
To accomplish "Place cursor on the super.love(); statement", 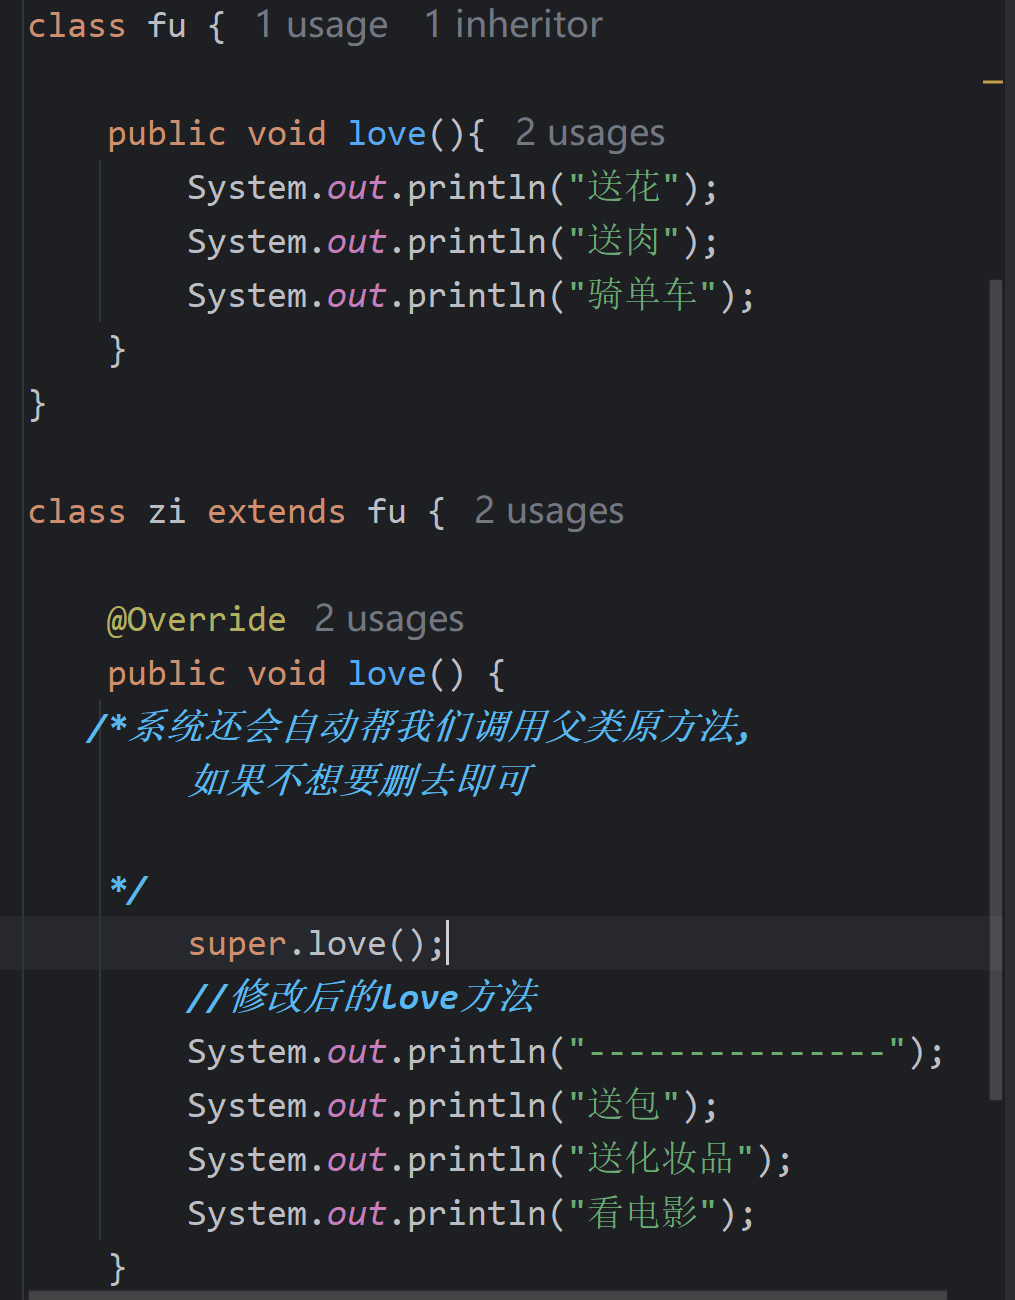I will 315,943.
